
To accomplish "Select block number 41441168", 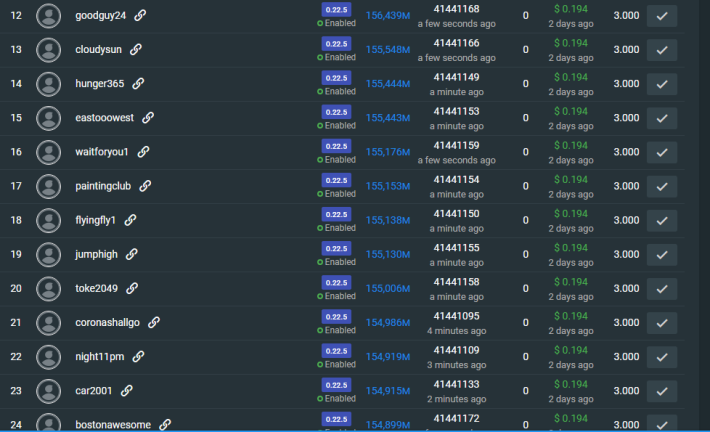I will pyautogui.click(x=456, y=9).
